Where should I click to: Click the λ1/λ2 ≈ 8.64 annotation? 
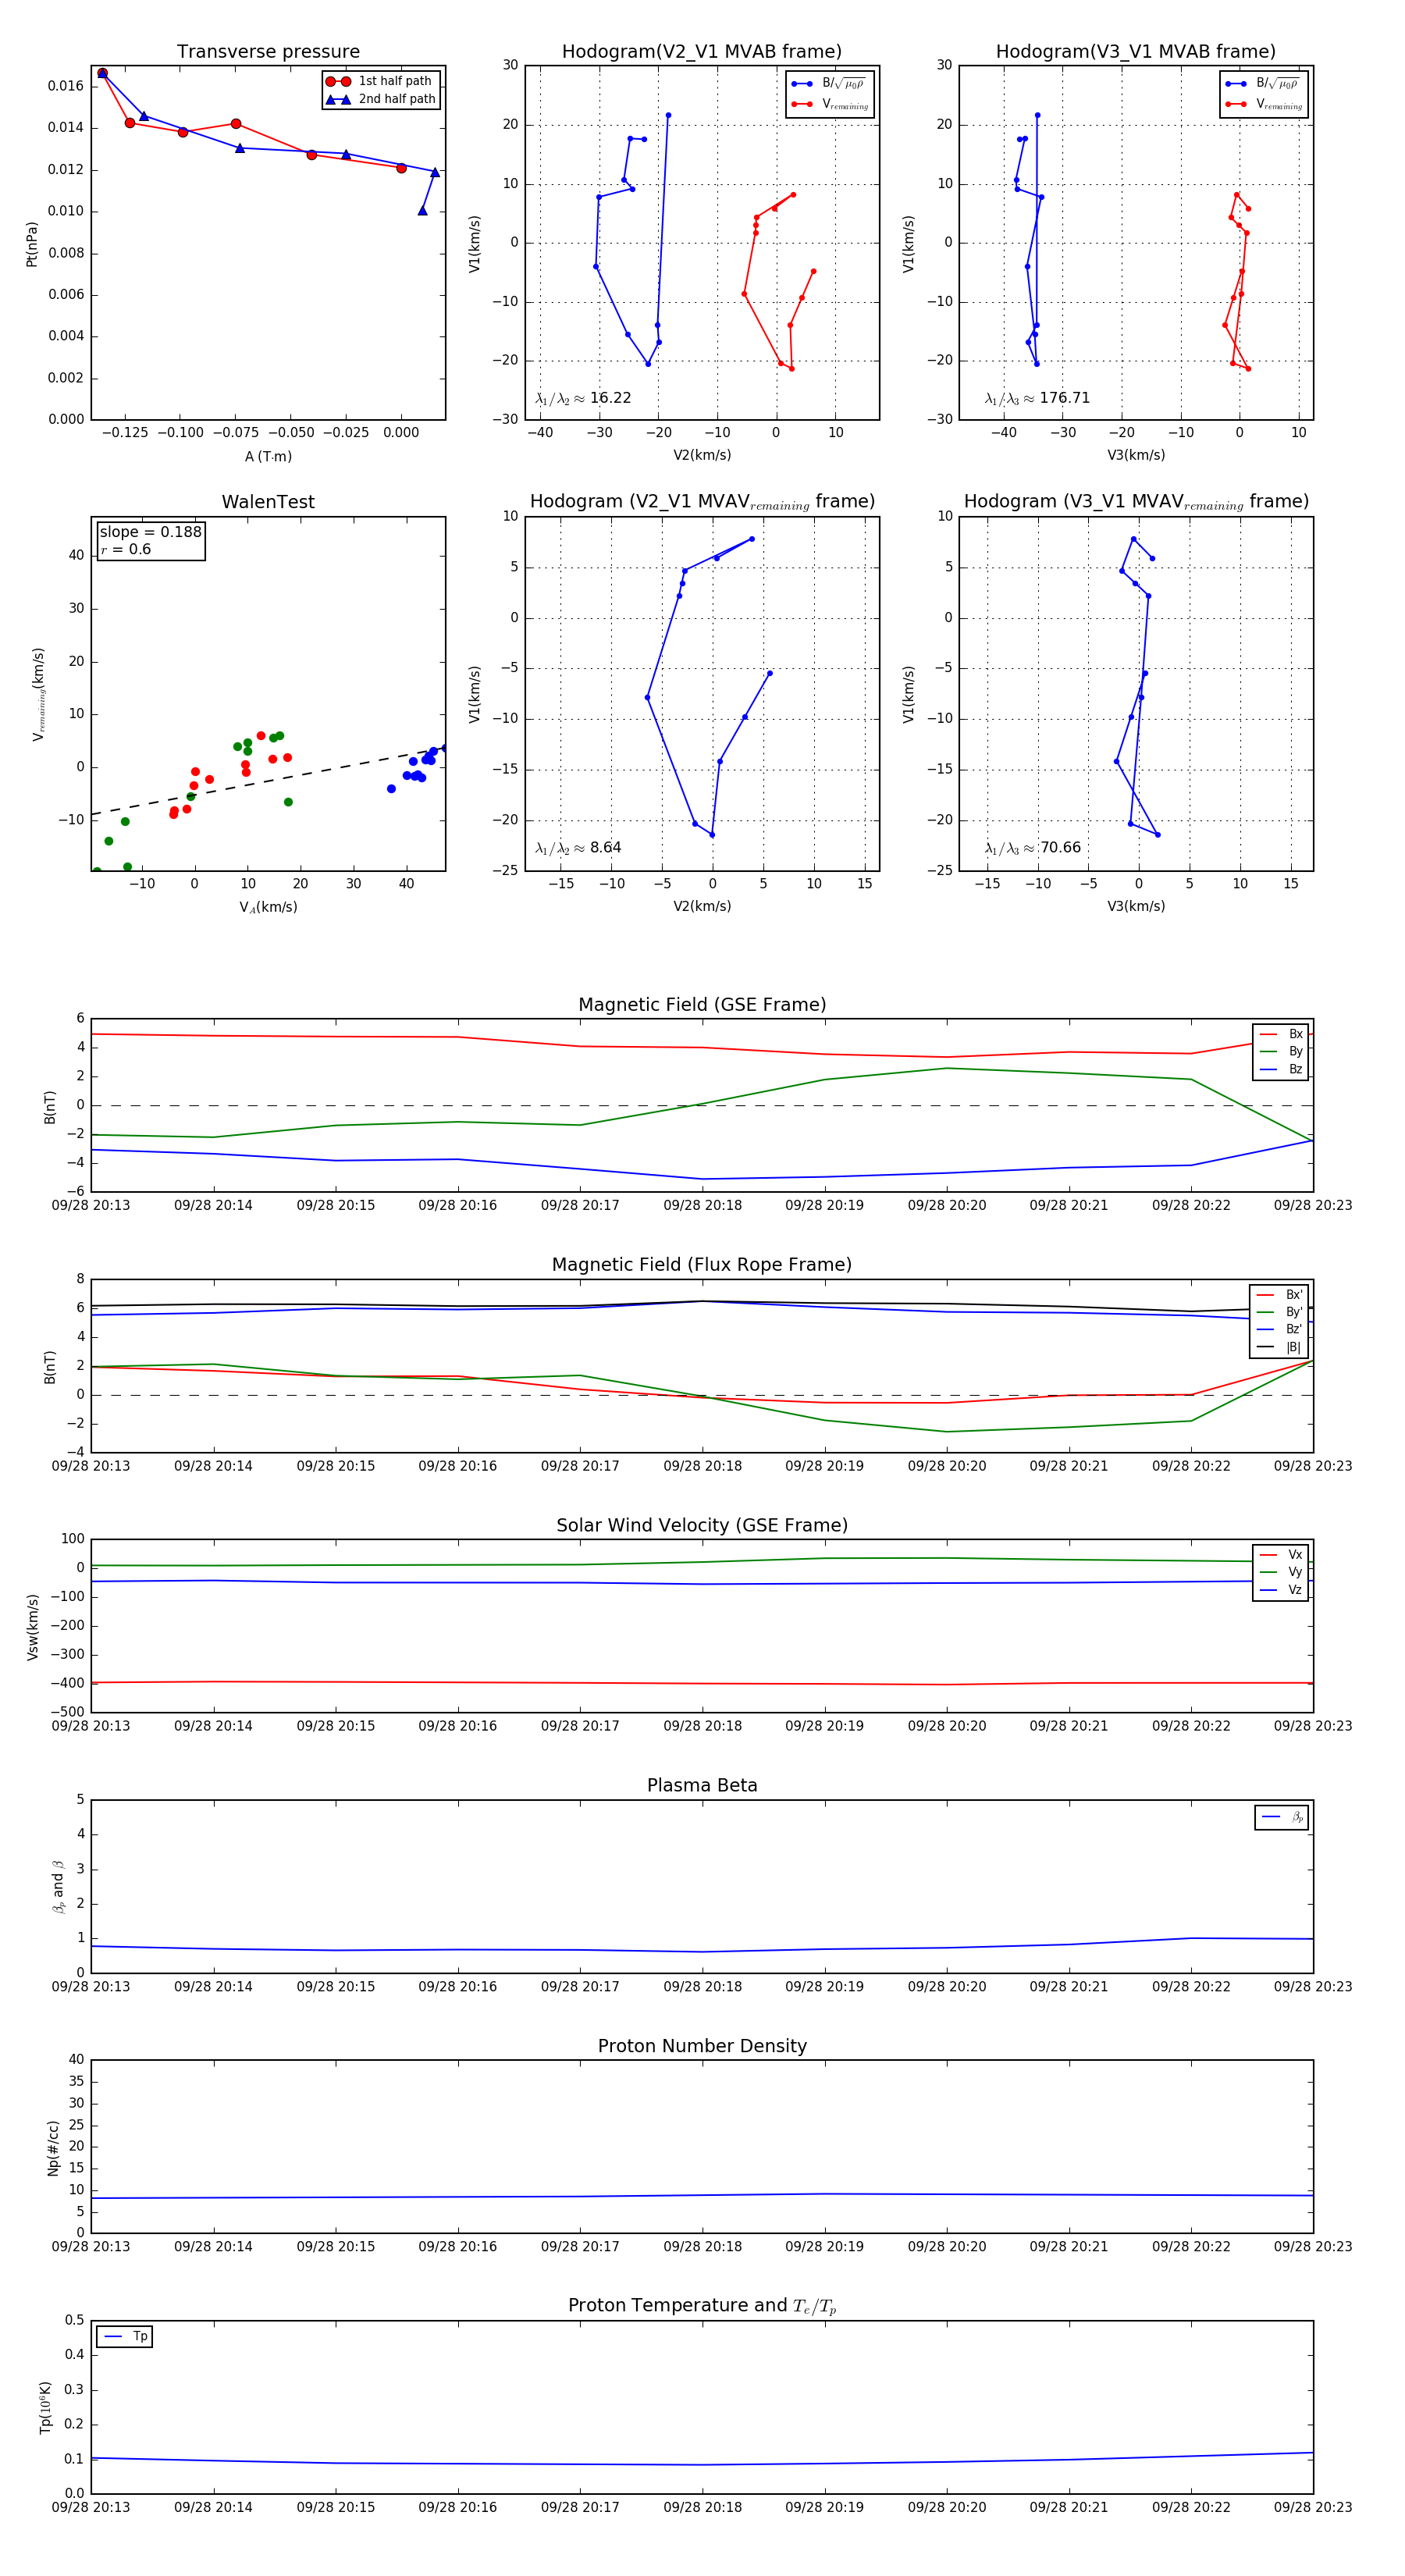pyautogui.click(x=578, y=848)
